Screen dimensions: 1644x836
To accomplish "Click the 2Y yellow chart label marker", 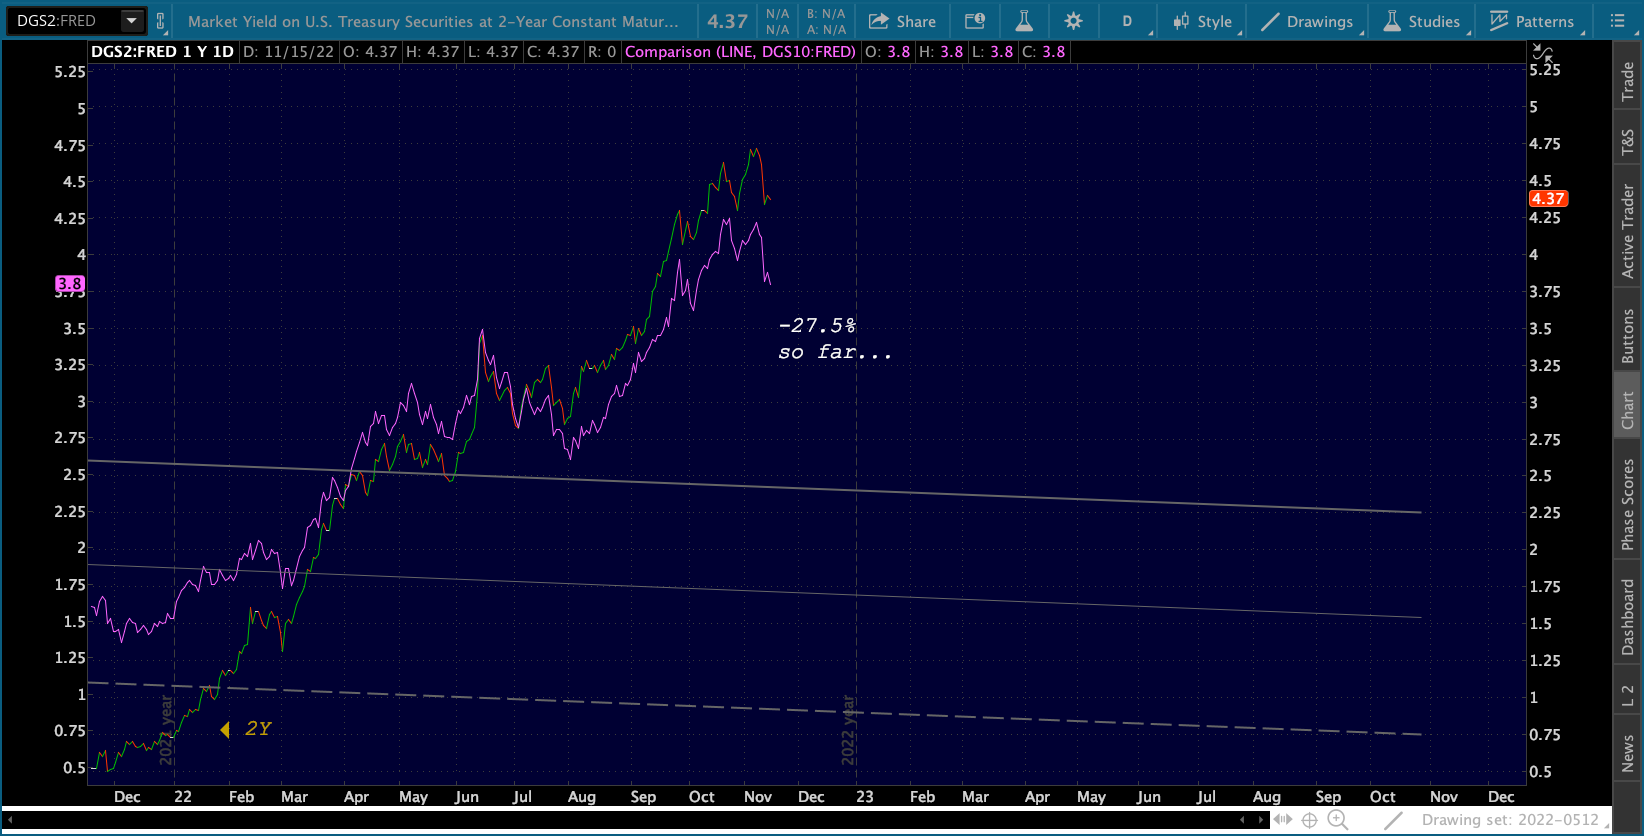I will (247, 729).
